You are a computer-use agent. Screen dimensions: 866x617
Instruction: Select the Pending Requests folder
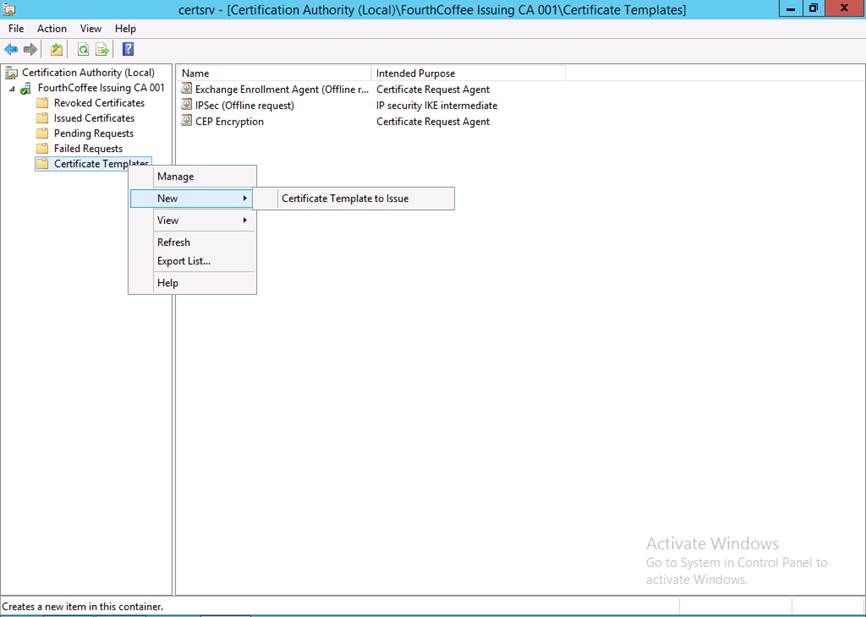click(x=93, y=133)
